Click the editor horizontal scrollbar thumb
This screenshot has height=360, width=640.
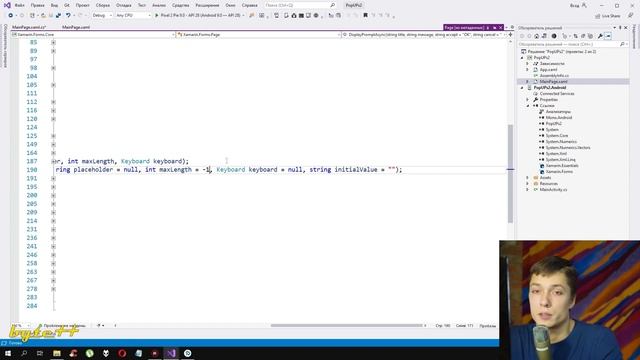(347, 326)
